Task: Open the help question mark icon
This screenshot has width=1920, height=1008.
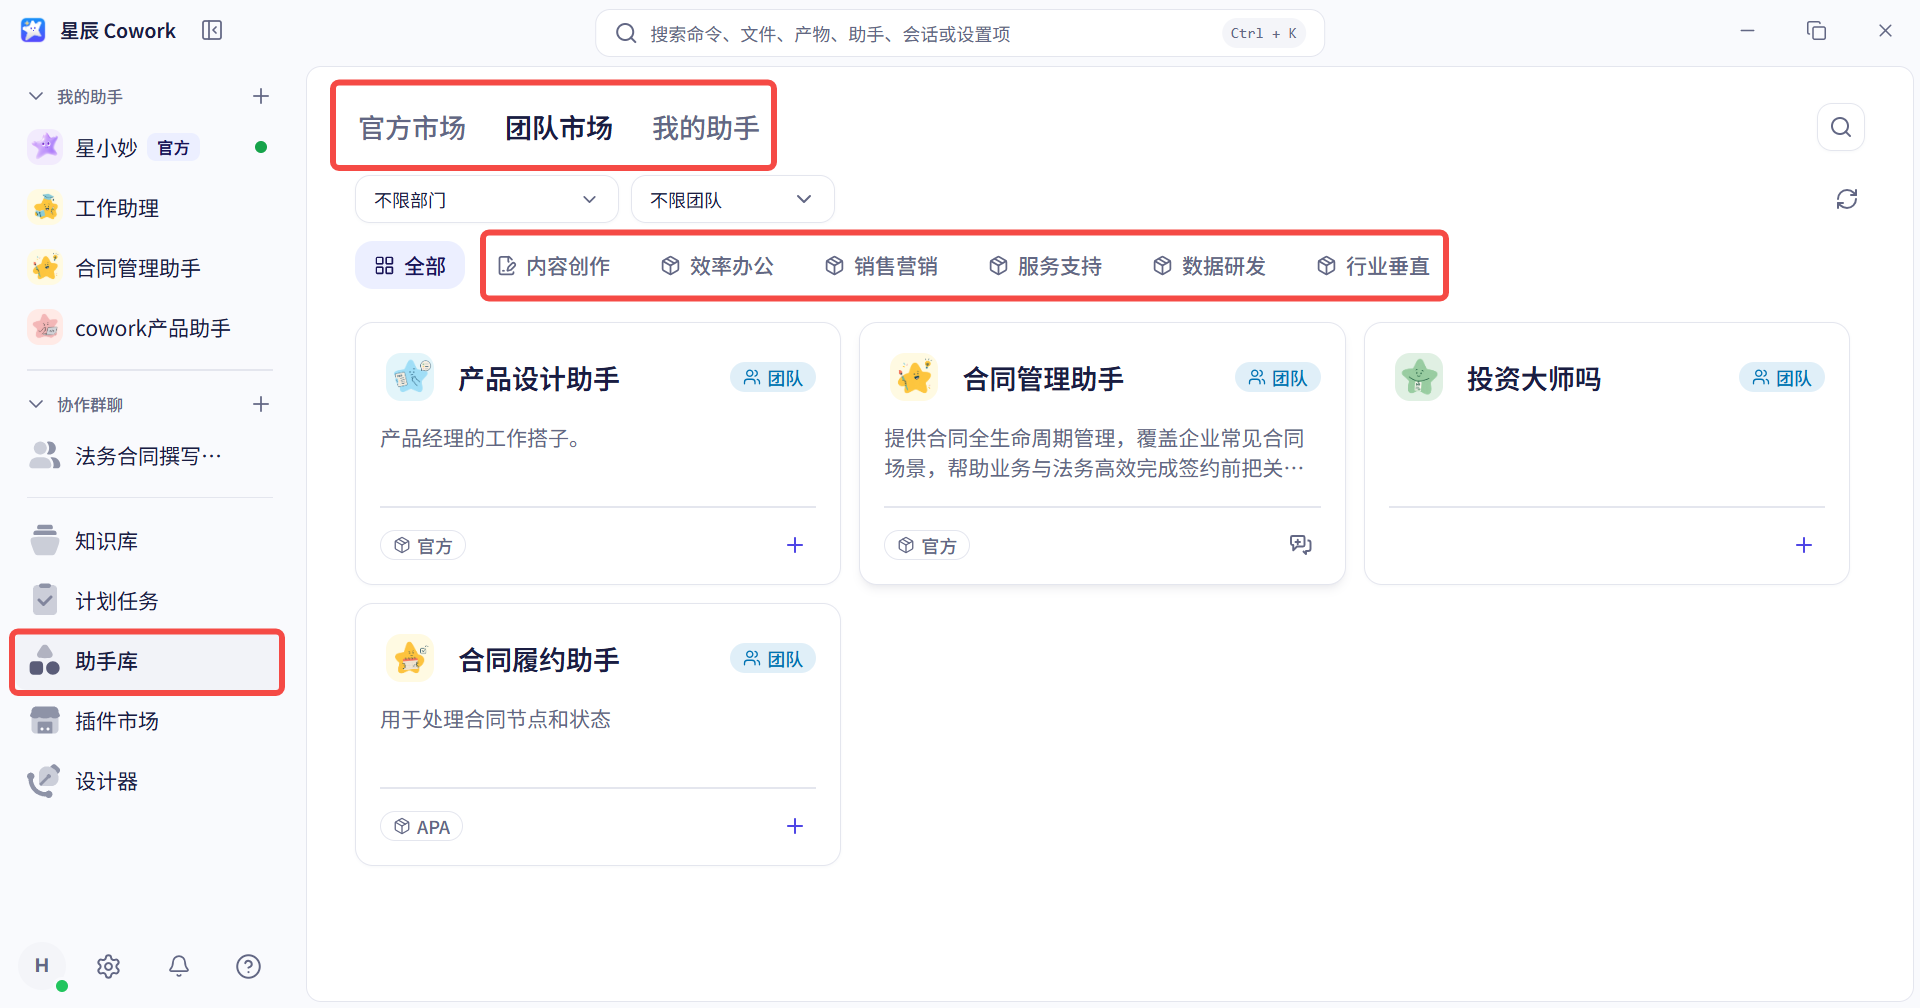Action: click(248, 966)
